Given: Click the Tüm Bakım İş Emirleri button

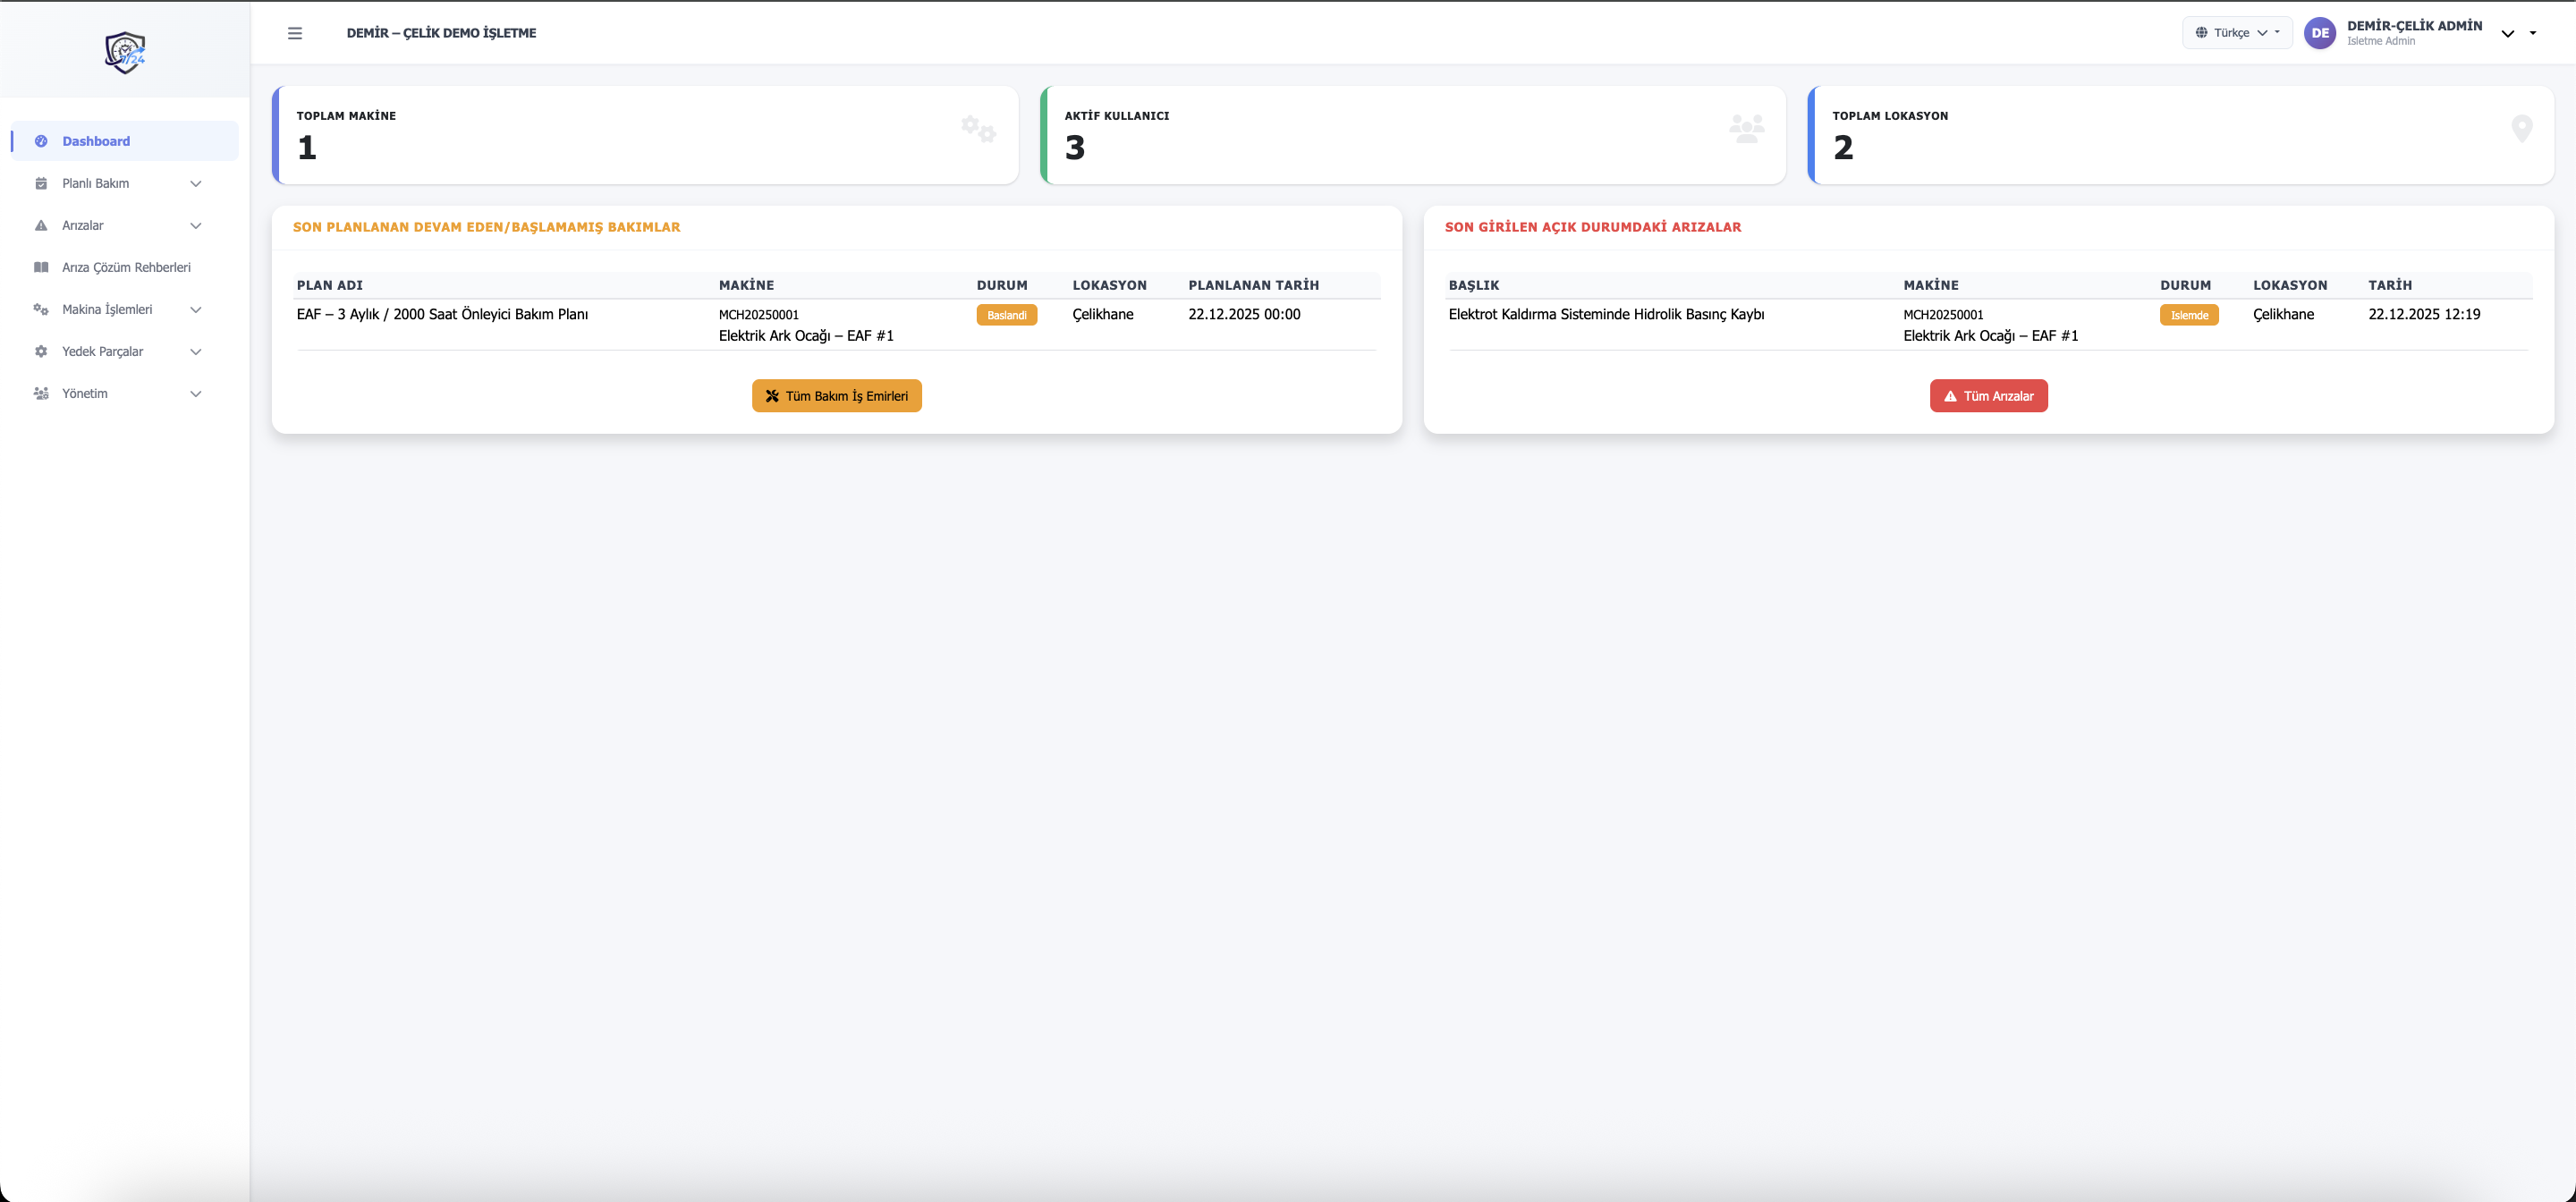Looking at the screenshot, I should click(x=836, y=395).
